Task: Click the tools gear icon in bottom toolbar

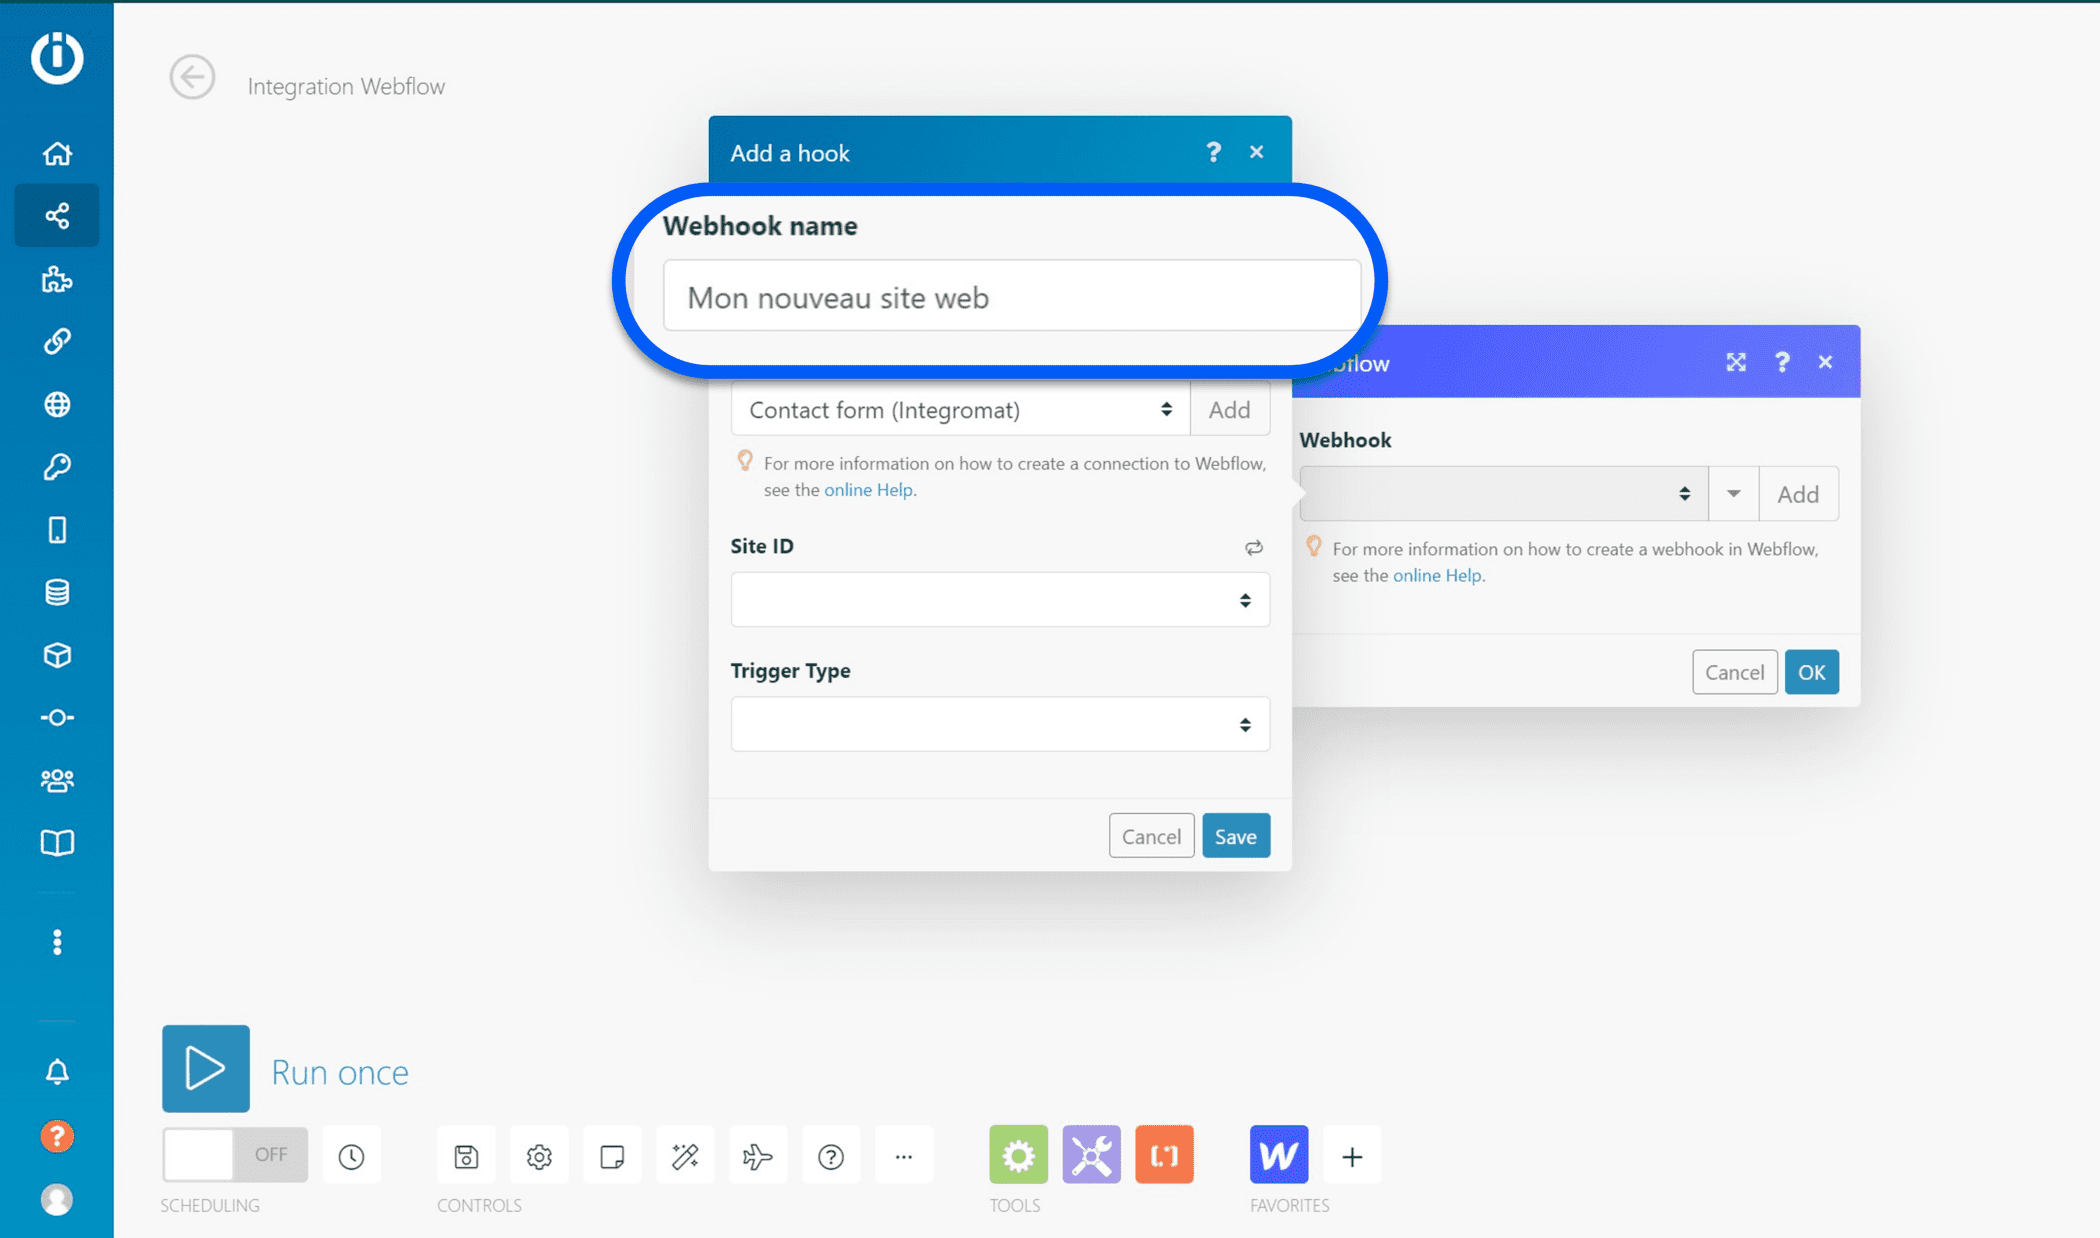Action: 1020,1155
